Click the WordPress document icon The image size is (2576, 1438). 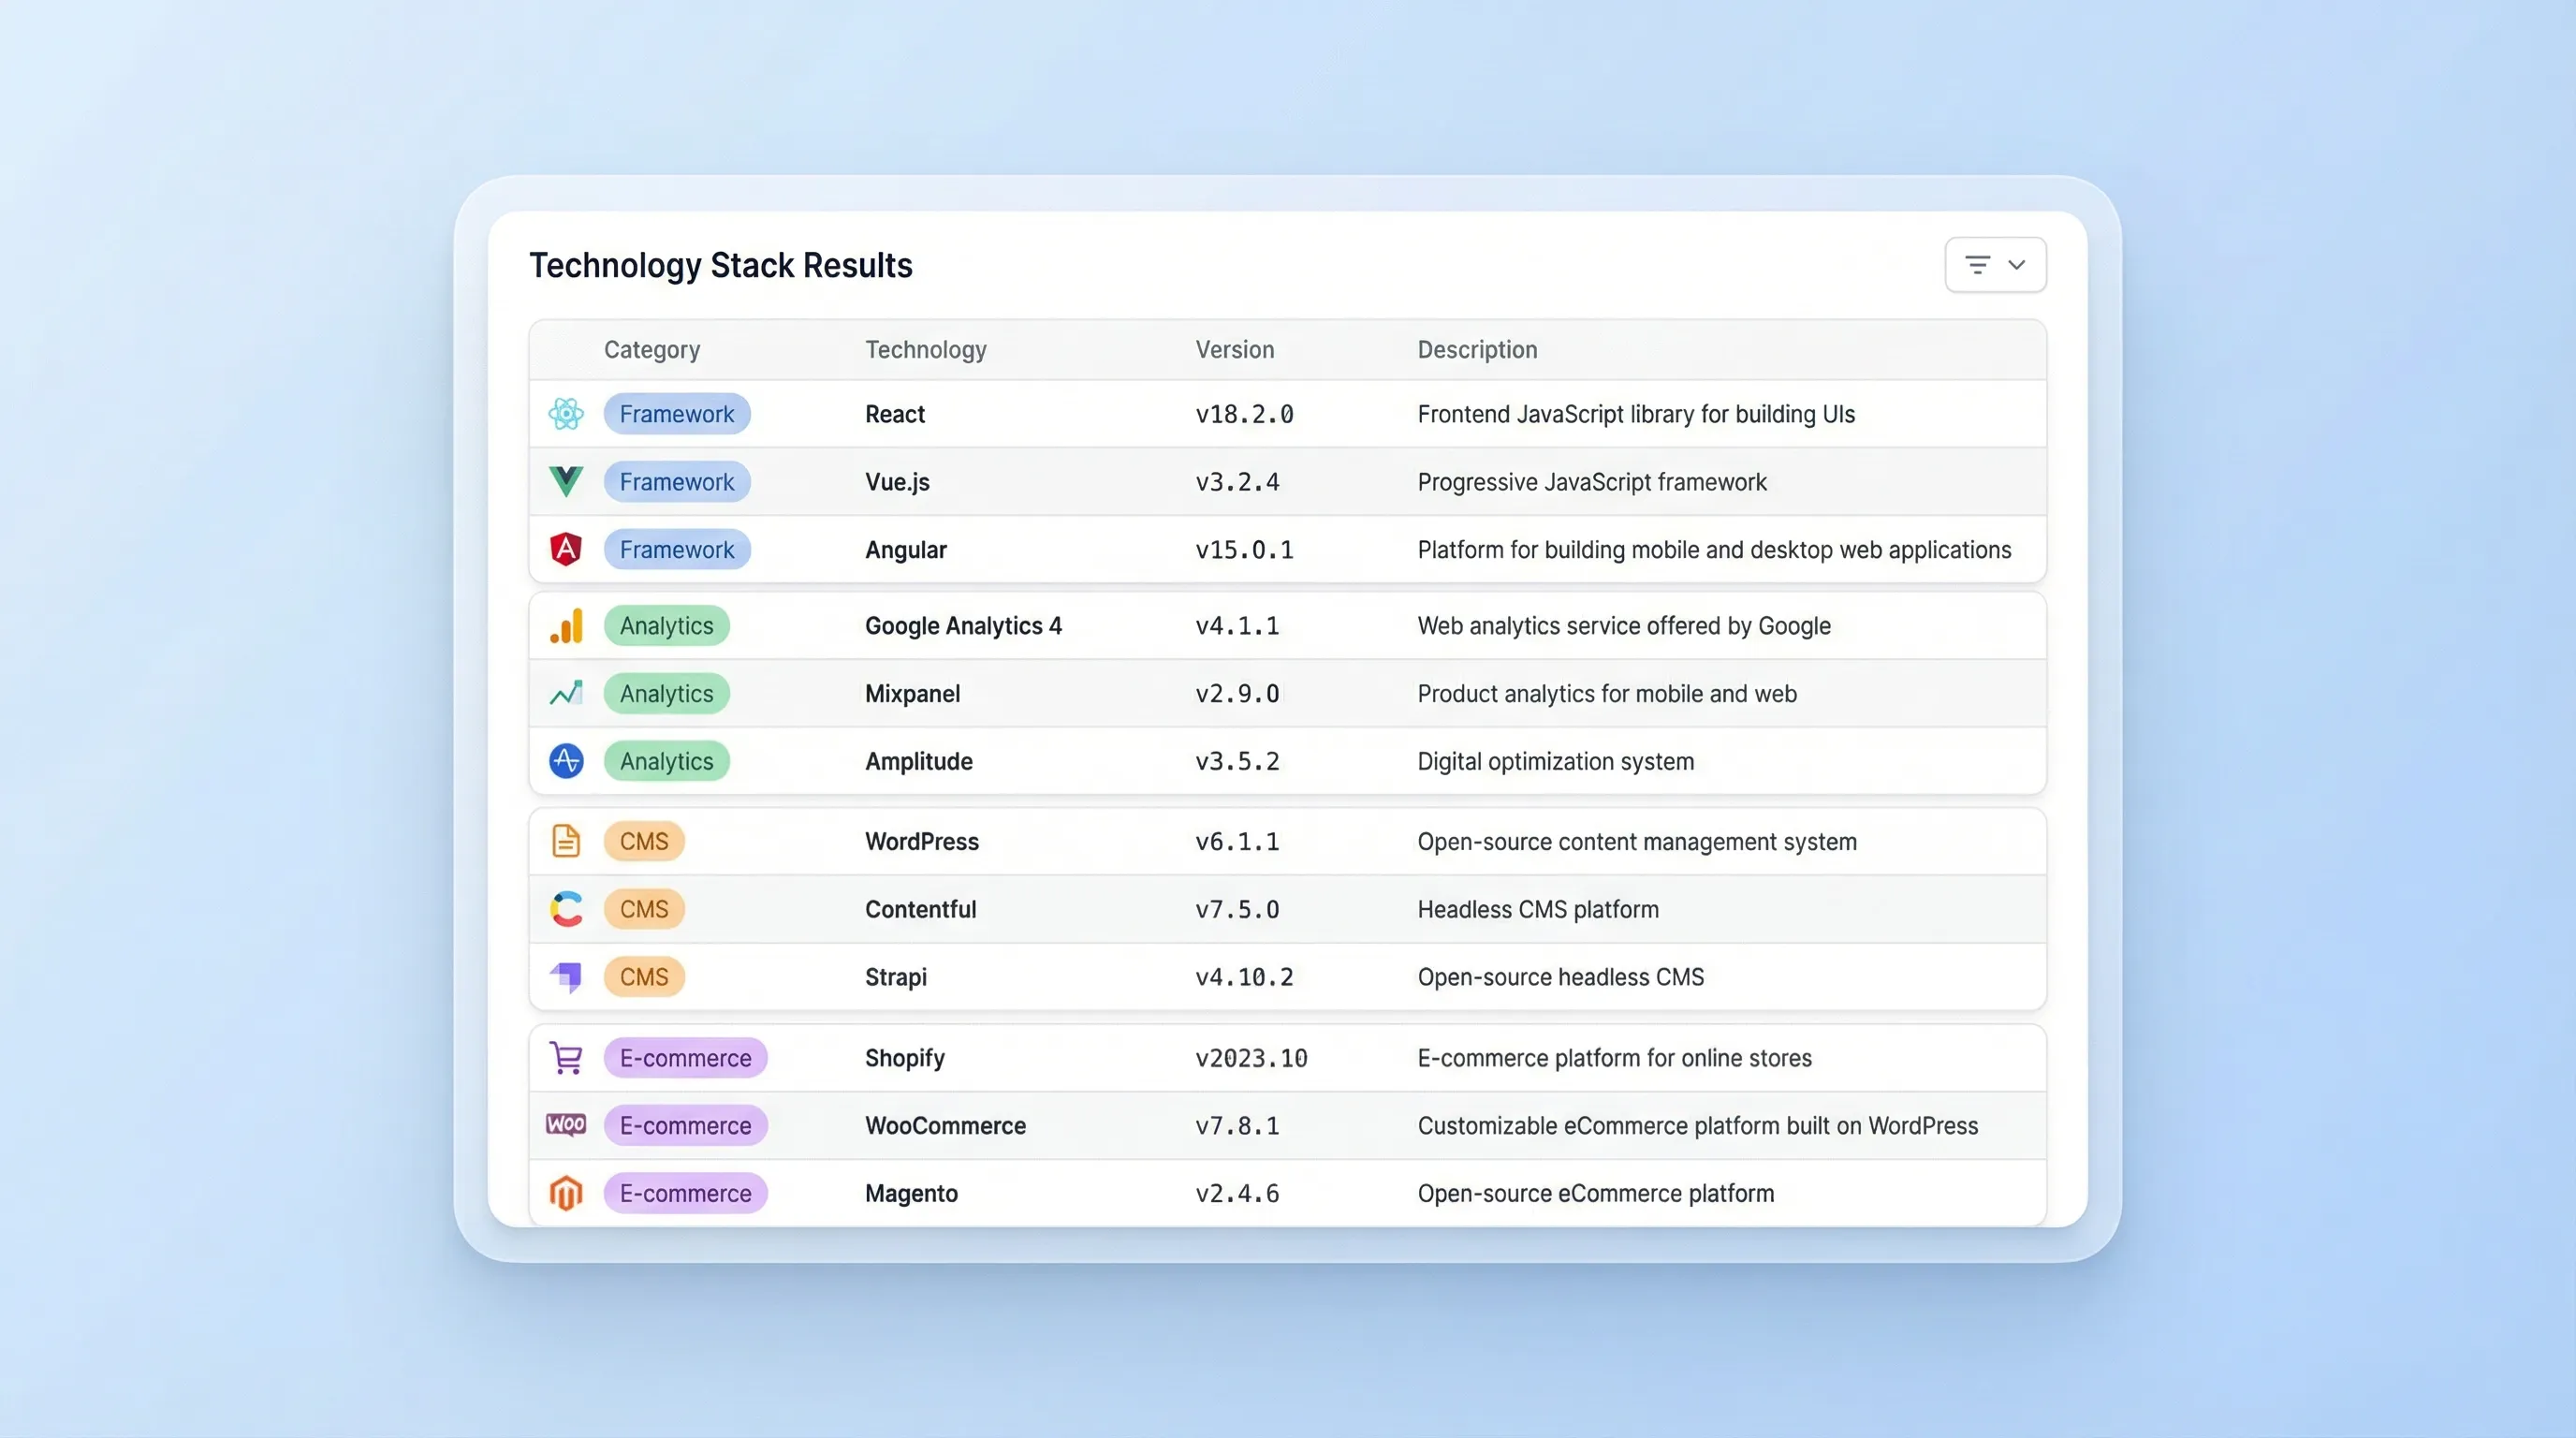[566, 841]
